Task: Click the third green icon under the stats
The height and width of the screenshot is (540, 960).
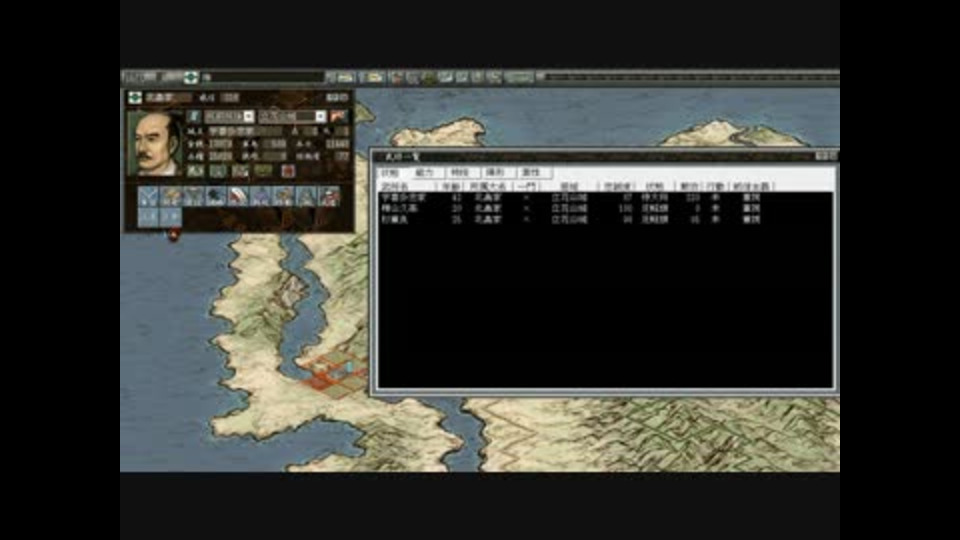Action: pyautogui.click(x=240, y=171)
